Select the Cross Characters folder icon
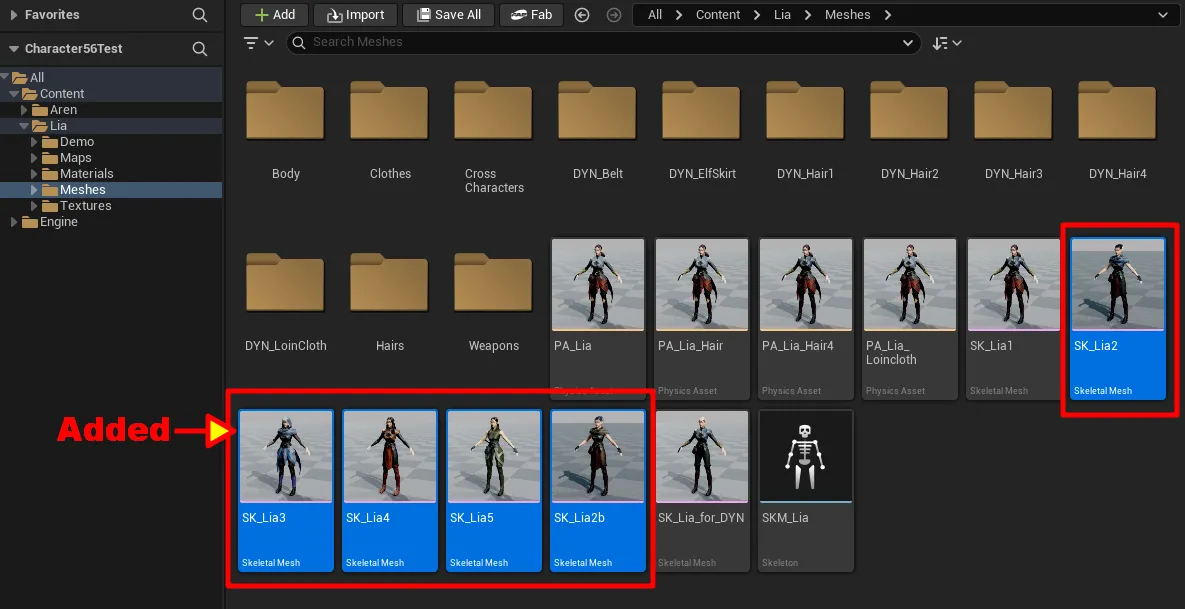This screenshot has height=609, width=1185. [493, 110]
